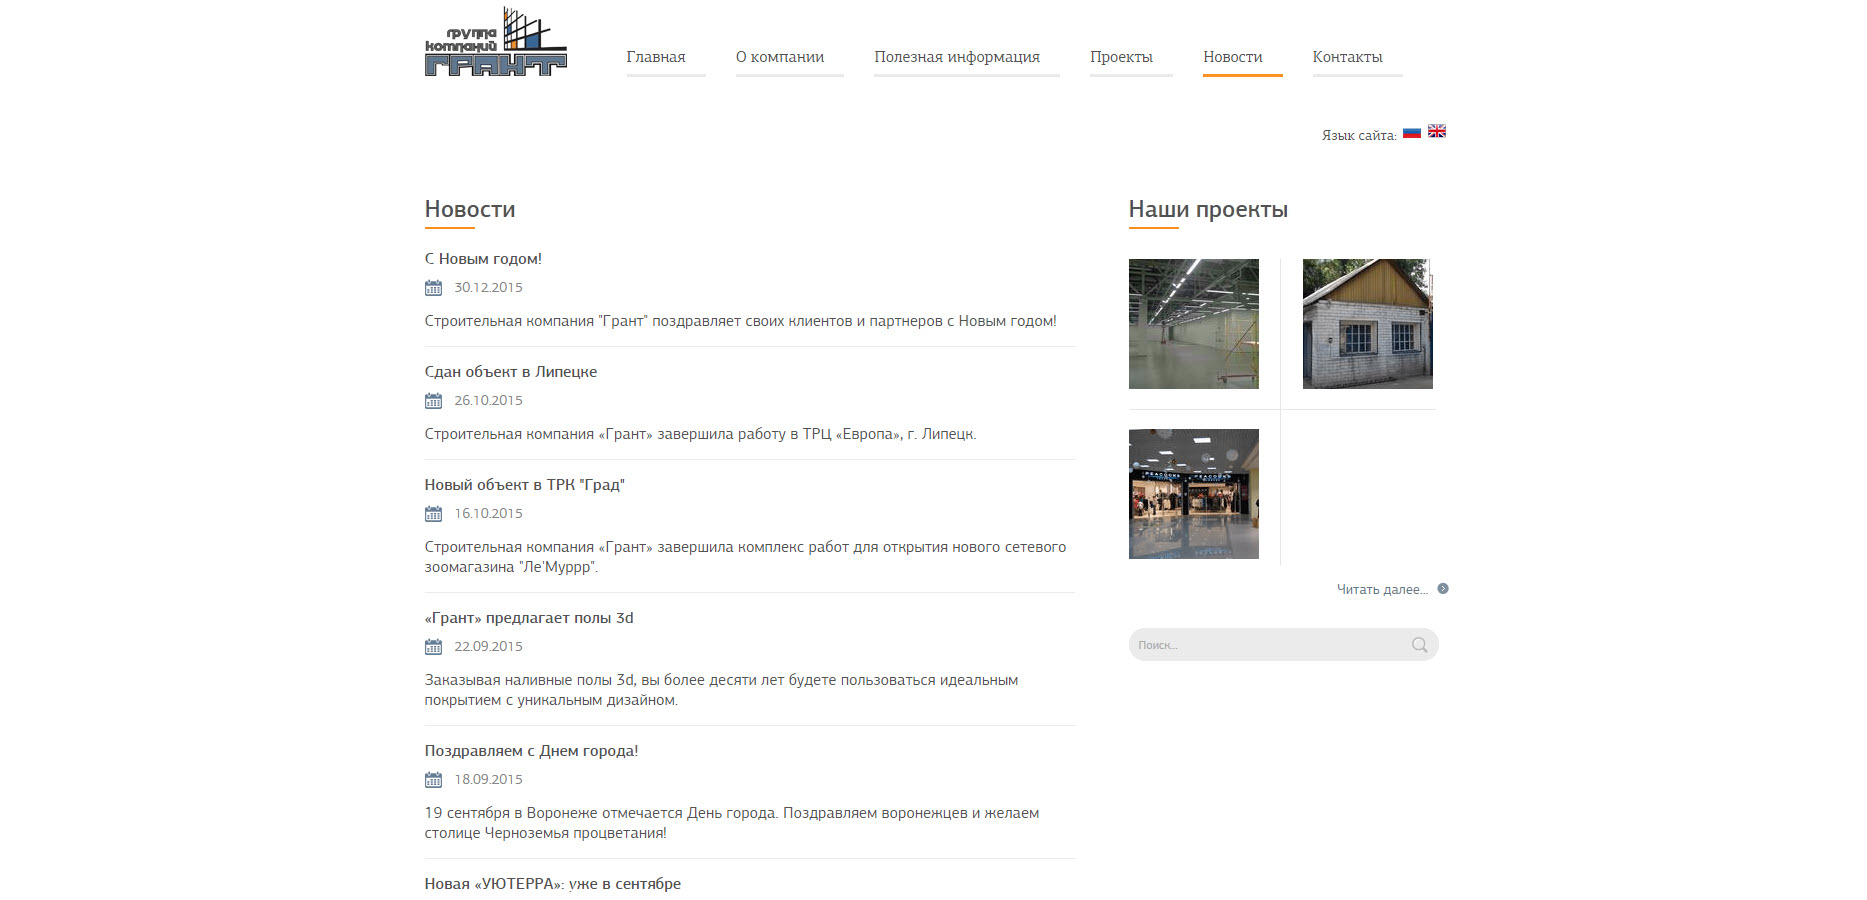Click the text about наливные полы 3d
This screenshot has width=1867, height=900.
(x=722, y=690)
